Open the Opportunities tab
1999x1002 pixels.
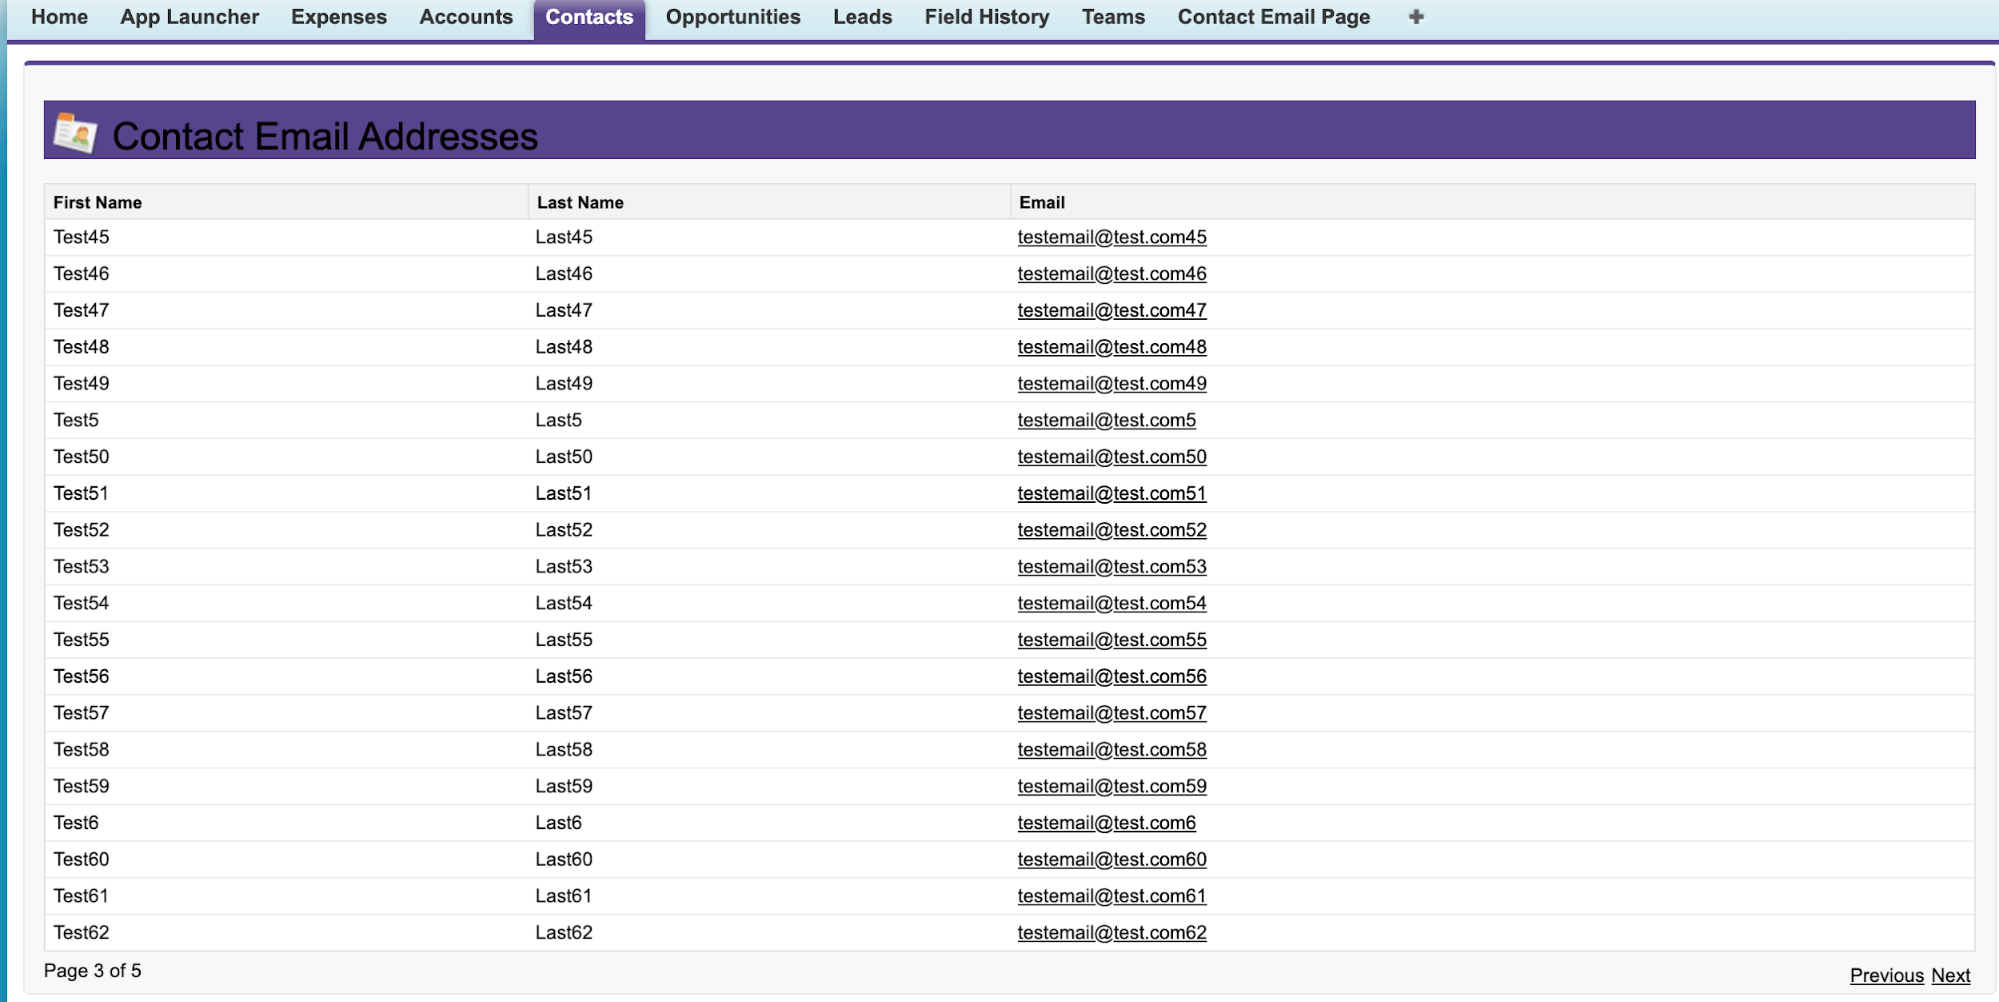732,17
